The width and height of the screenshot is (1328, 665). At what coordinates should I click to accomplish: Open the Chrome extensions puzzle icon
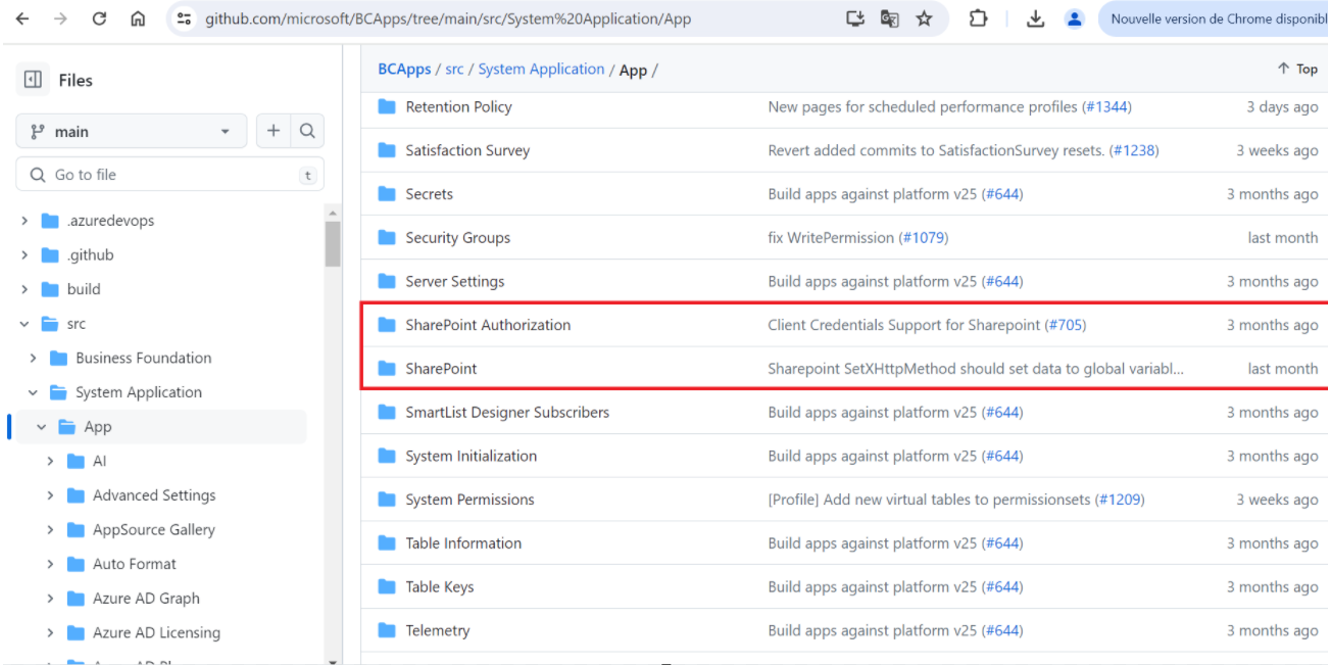point(978,19)
